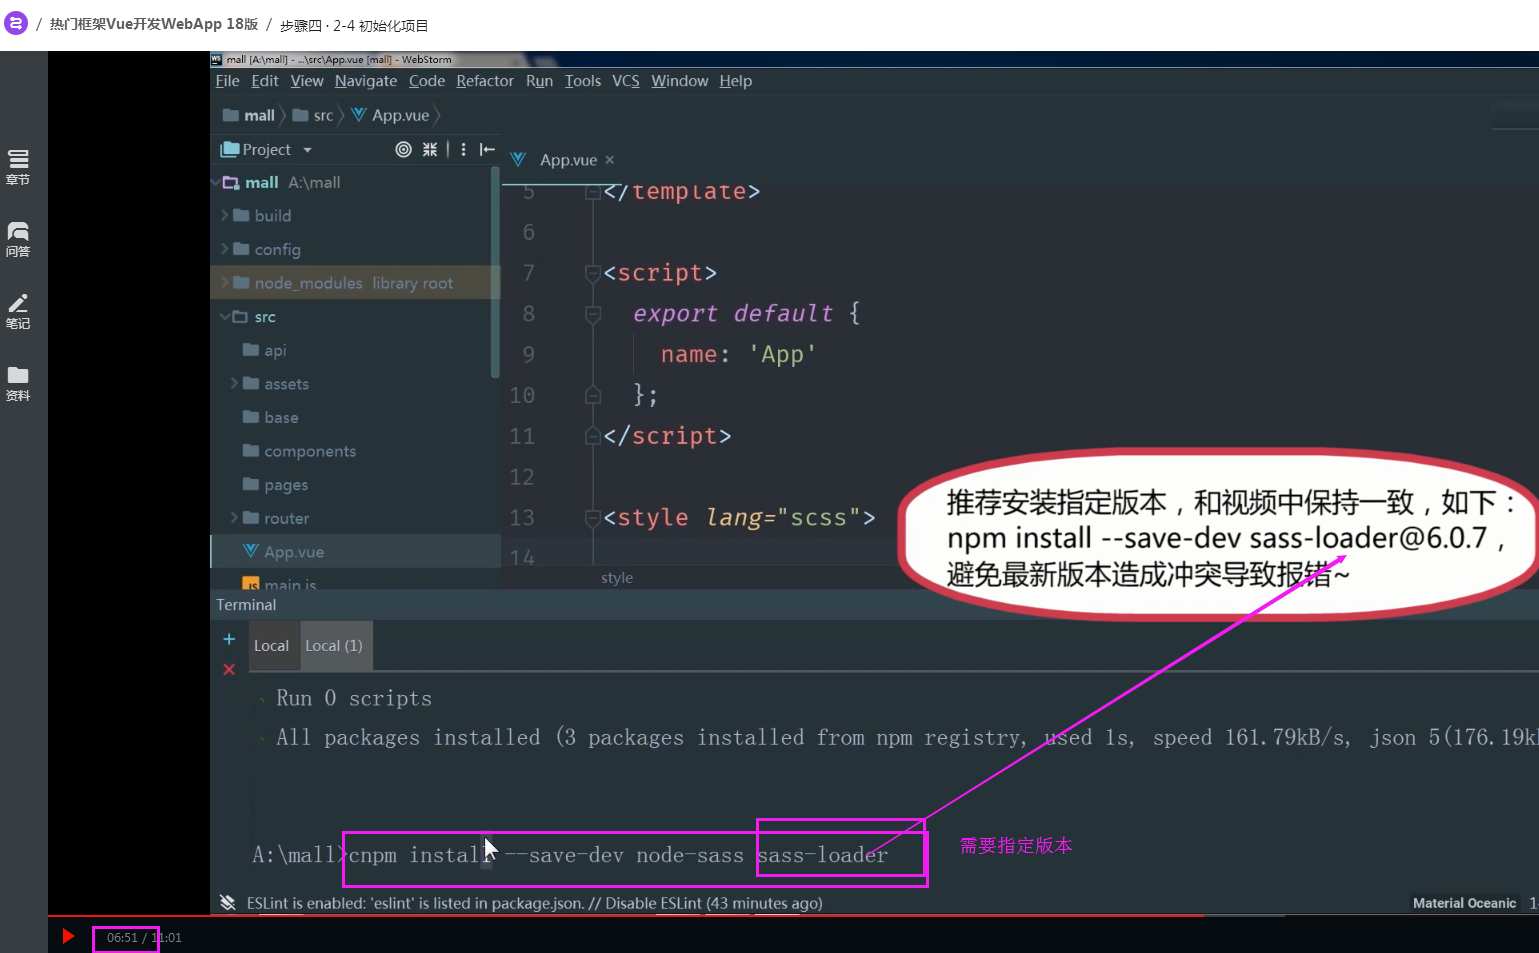Click the mall breadcrumb in navigation bar
Viewport: 1539px width, 953px height.
(x=249, y=116)
